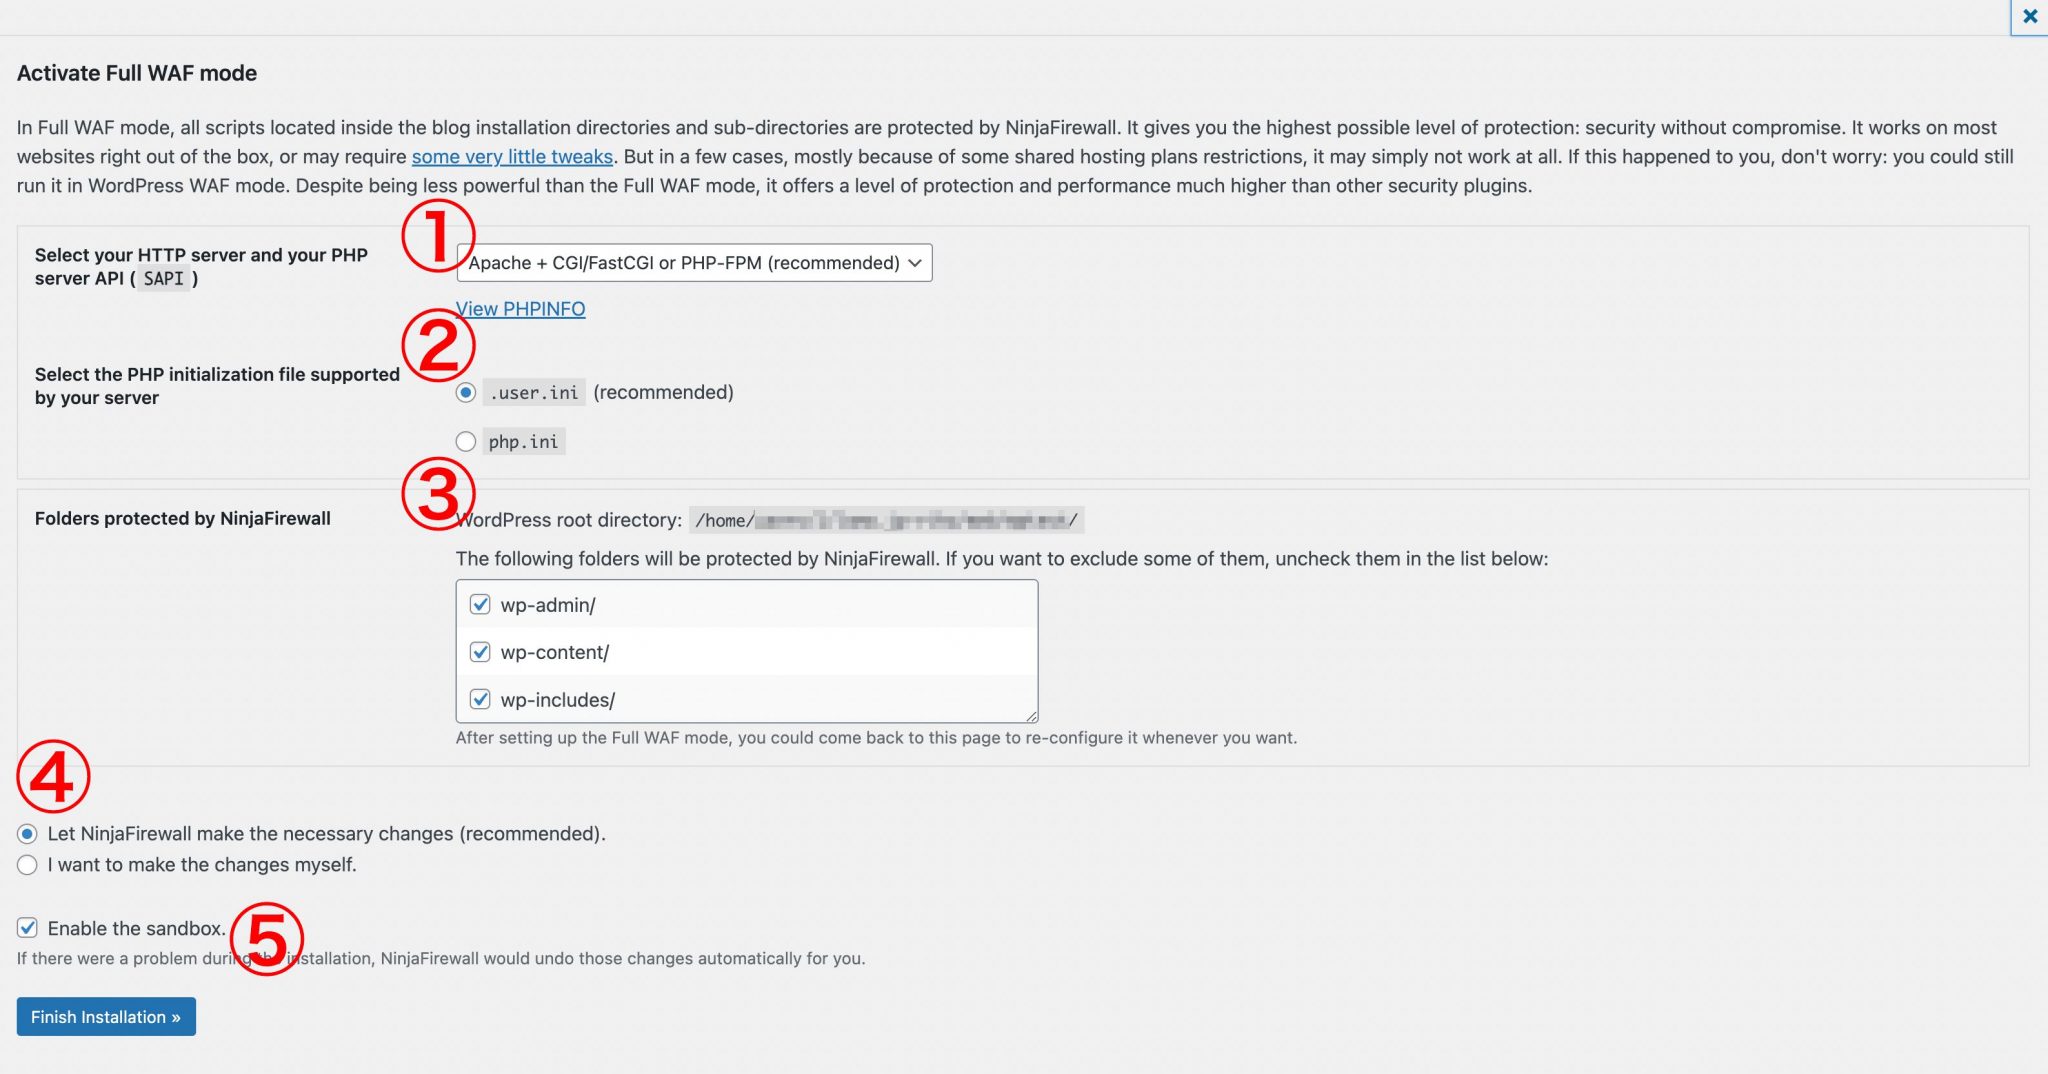
Task: Select the Activate Full WAF mode heading
Action: pos(137,72)
